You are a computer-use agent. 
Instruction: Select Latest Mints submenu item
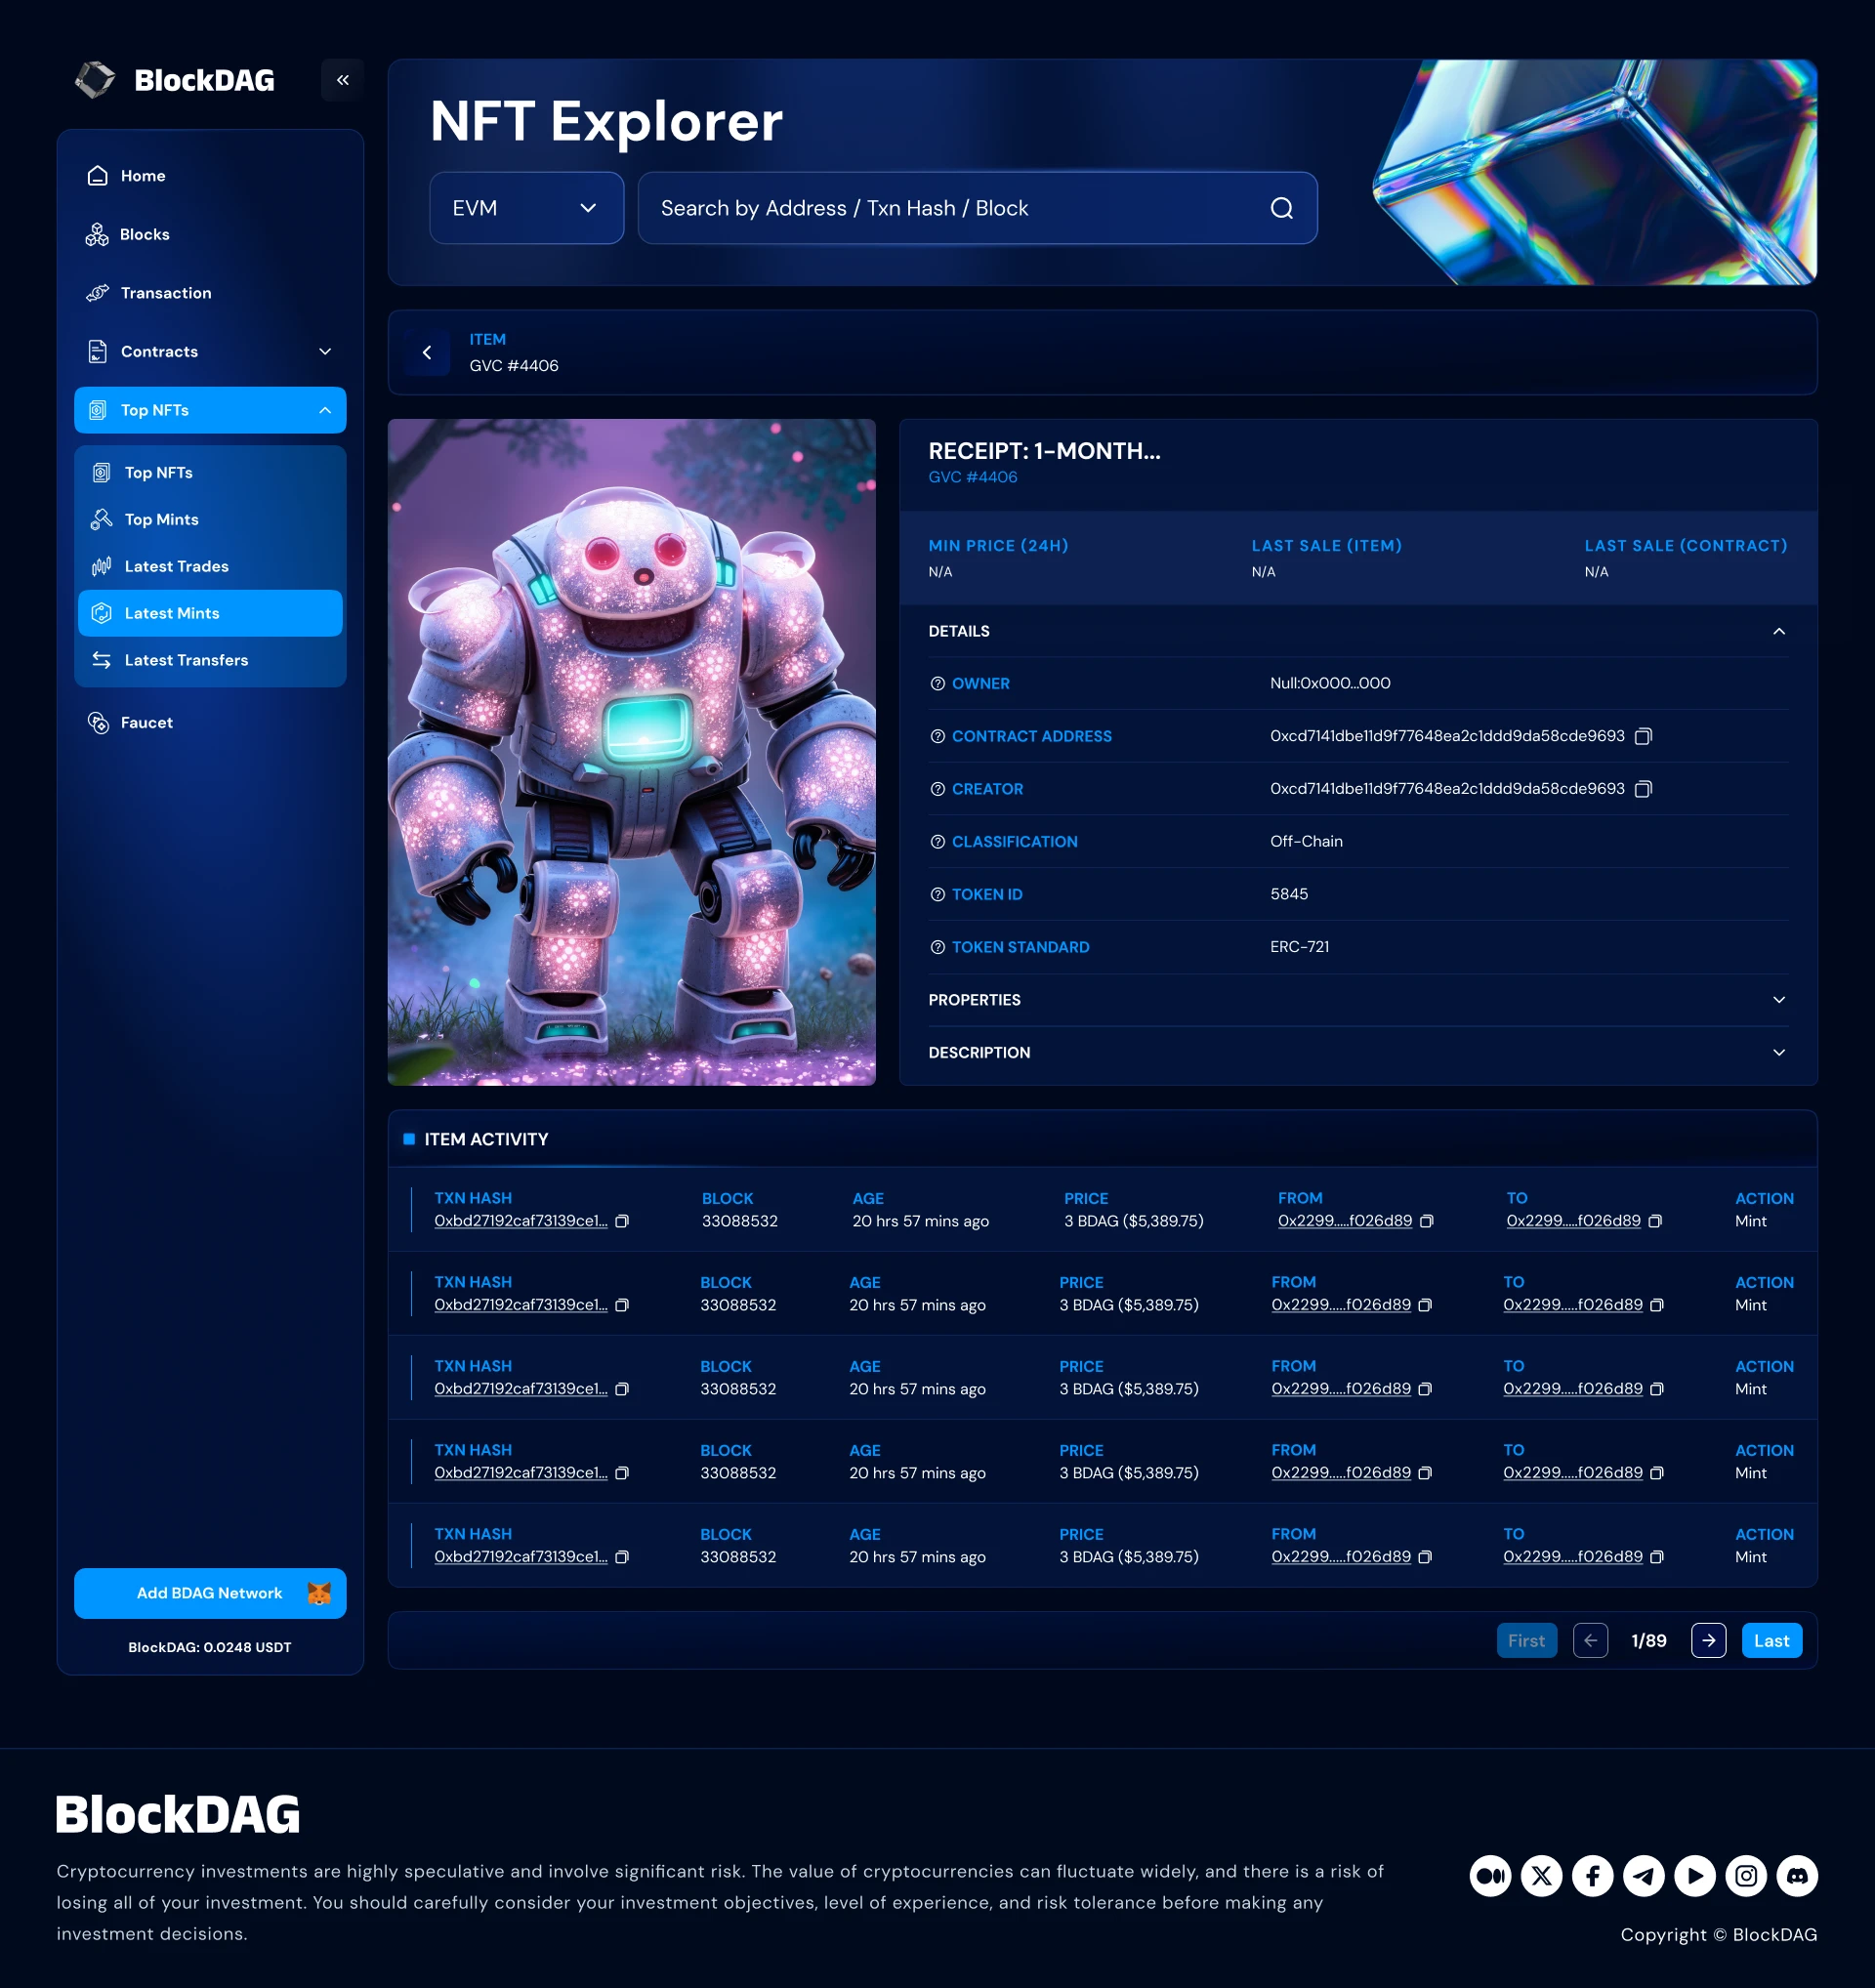pos(210,613)
